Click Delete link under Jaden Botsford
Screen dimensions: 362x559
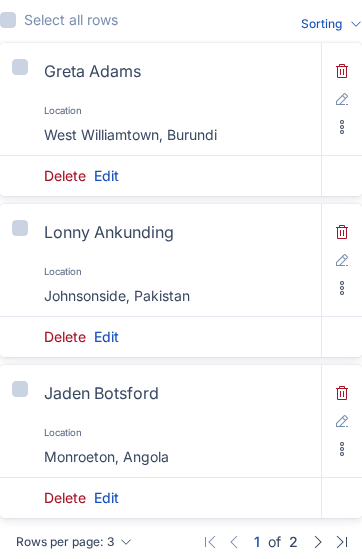coord(65,498)
